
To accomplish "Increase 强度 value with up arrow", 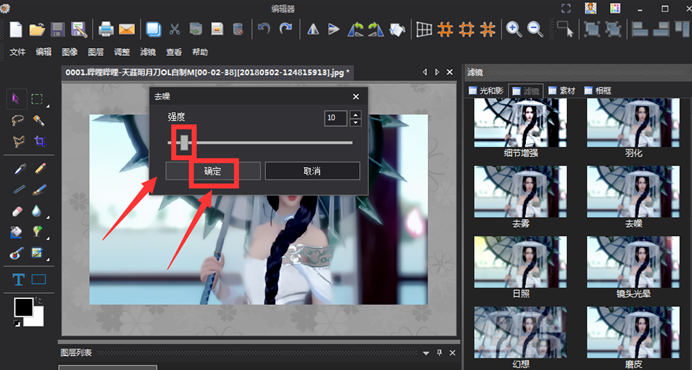I will (355, 114).
